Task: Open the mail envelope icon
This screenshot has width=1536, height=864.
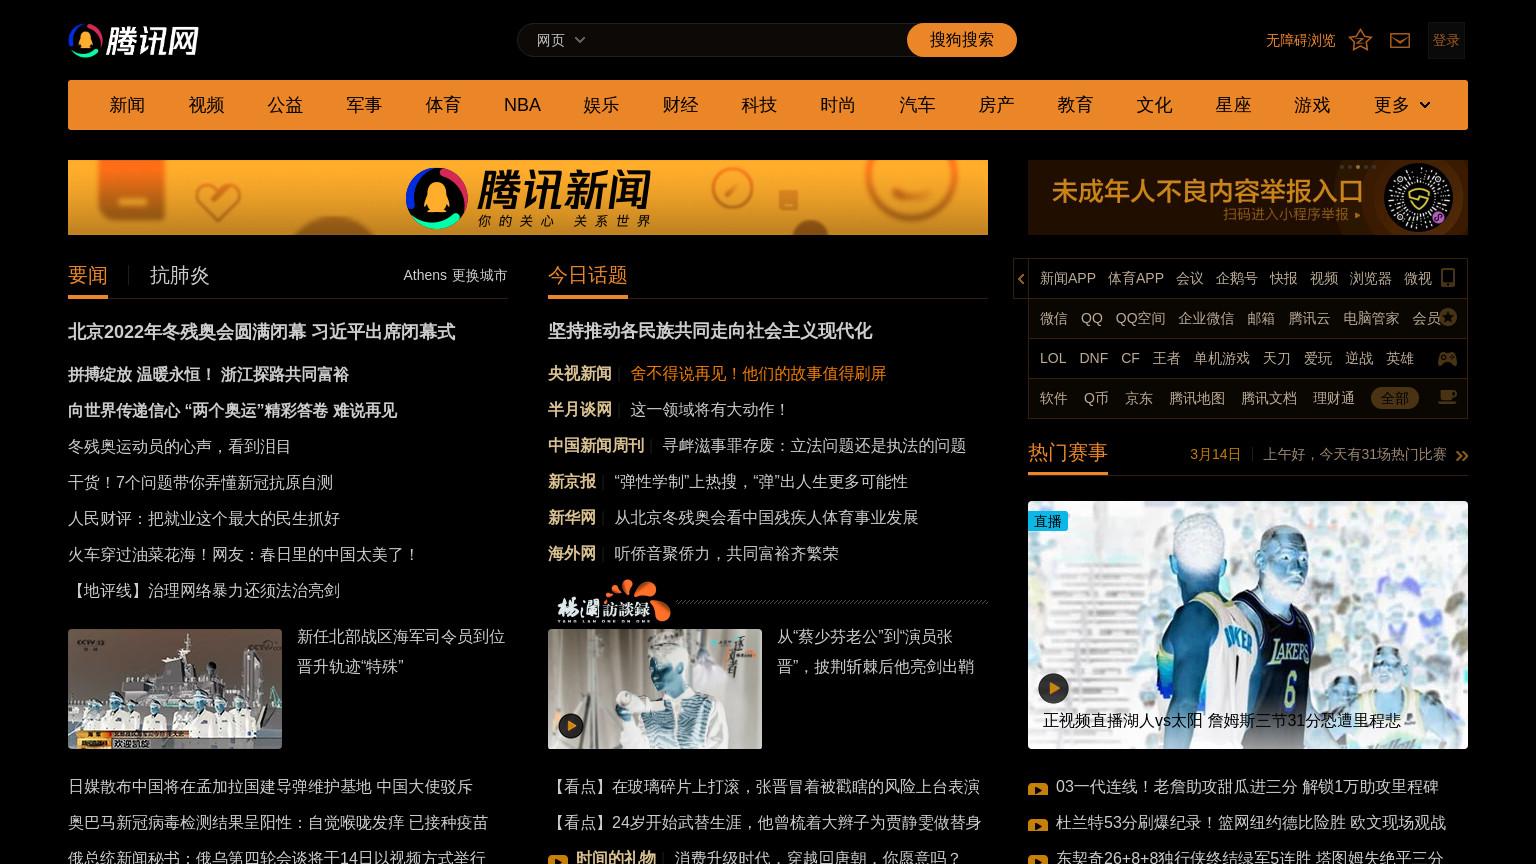Action: coord(1400,40)
